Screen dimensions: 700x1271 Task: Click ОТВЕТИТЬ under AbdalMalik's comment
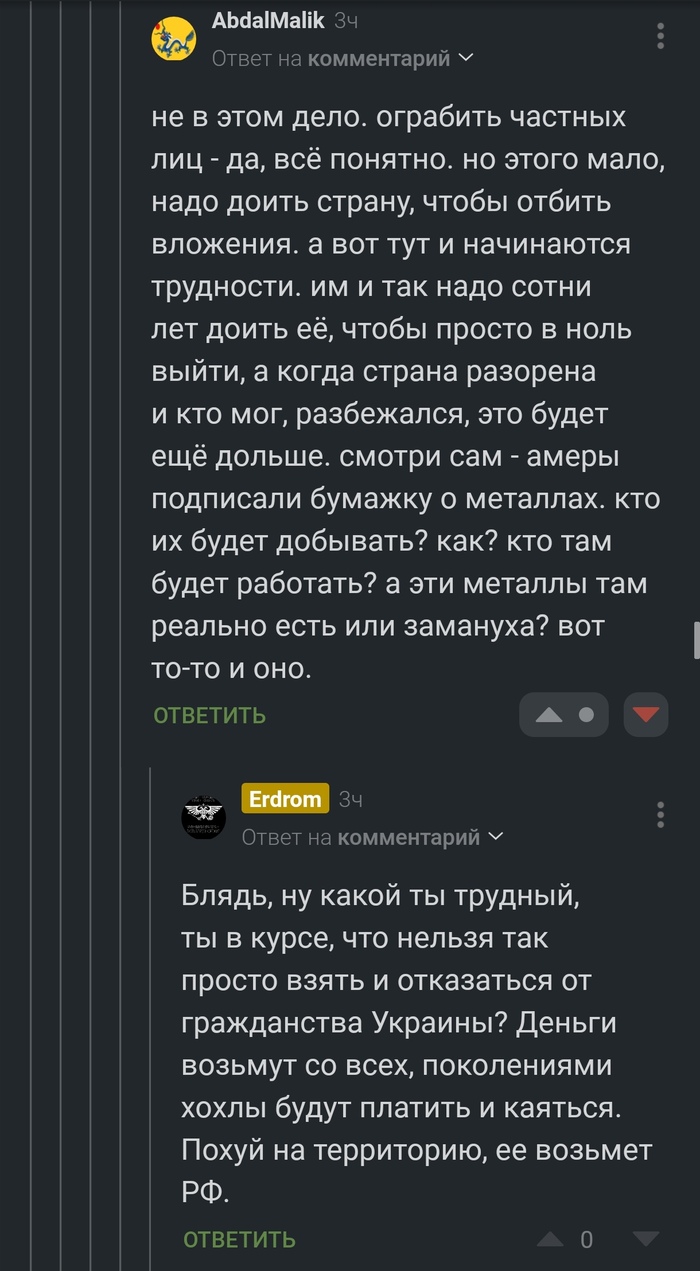210,715
